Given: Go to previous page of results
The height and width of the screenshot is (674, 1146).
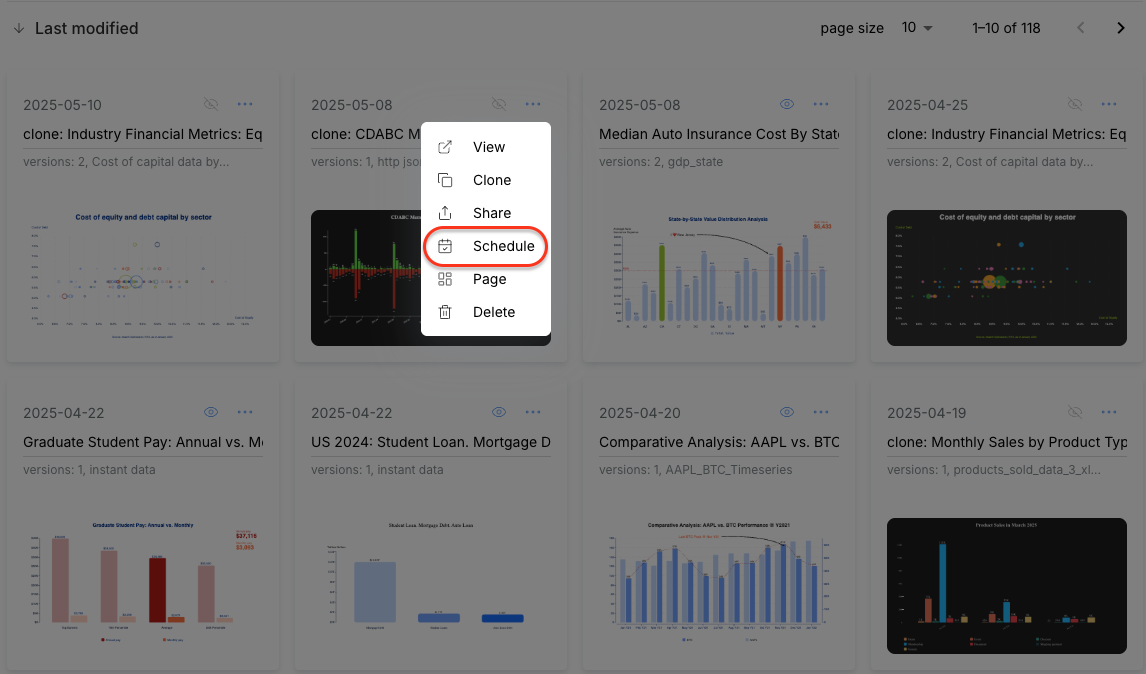Looking at the screenshot, I should tap(1080, 28).
